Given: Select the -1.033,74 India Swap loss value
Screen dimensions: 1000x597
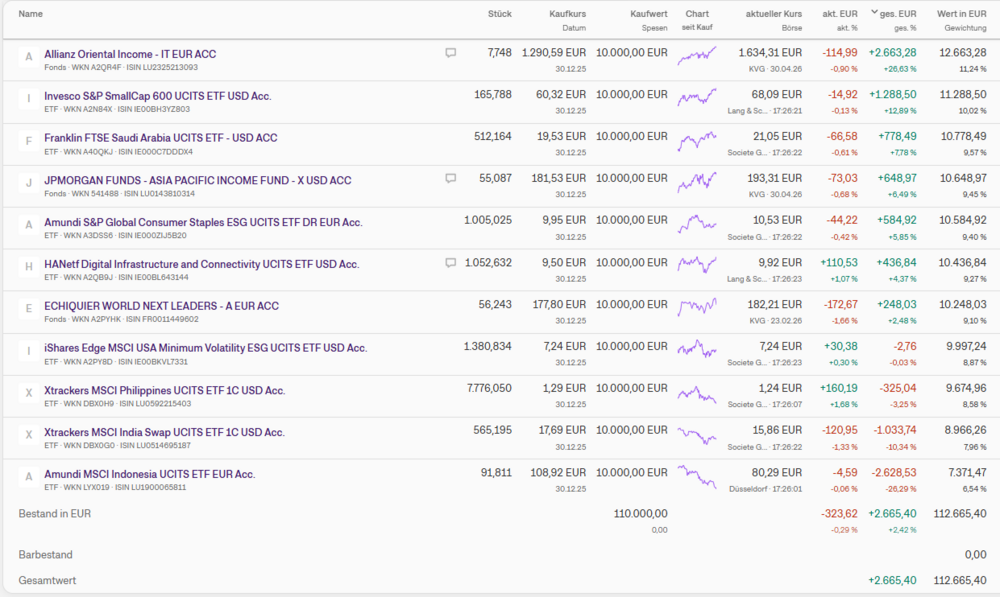Looking at the screenshot, I should click(x=894, y=430).
